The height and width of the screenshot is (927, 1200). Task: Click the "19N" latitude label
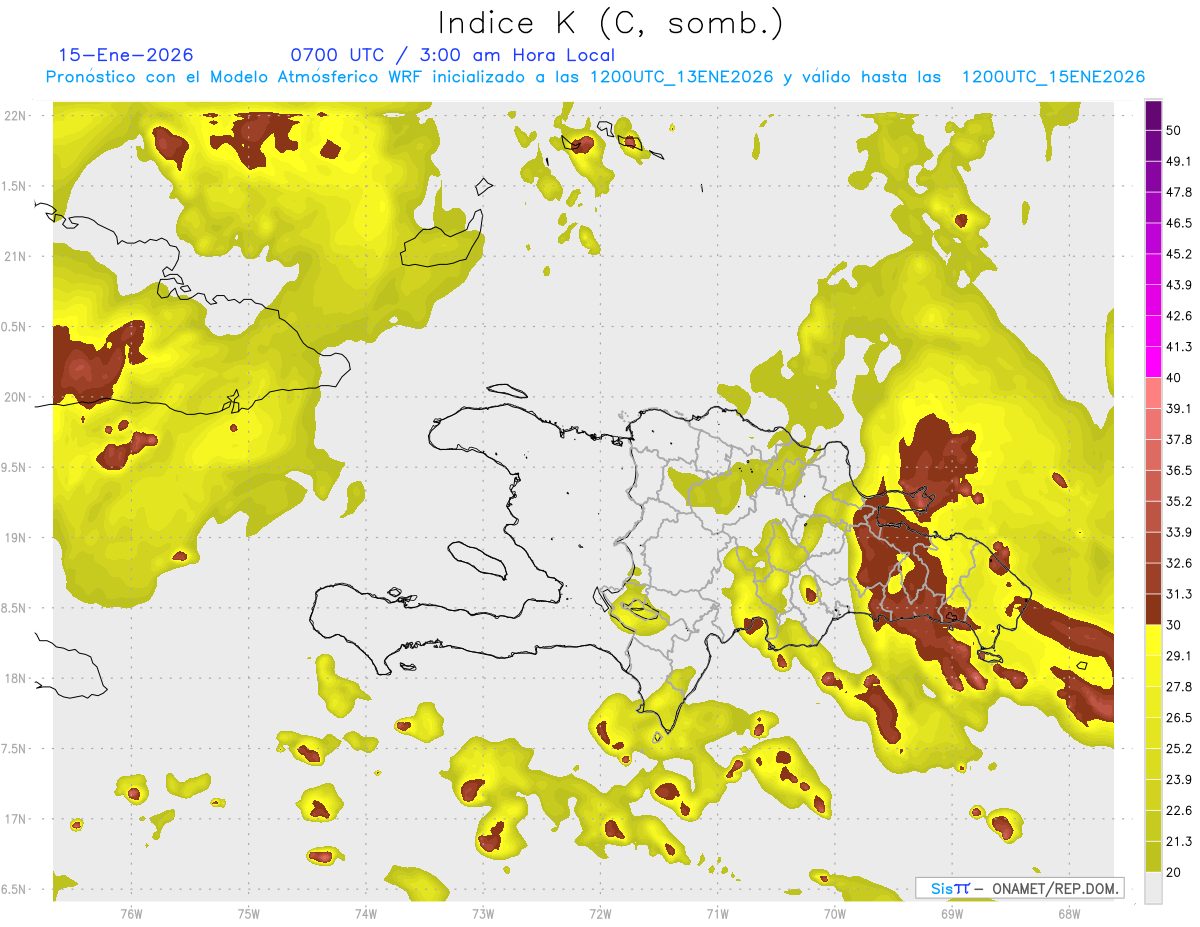point(16,538)
